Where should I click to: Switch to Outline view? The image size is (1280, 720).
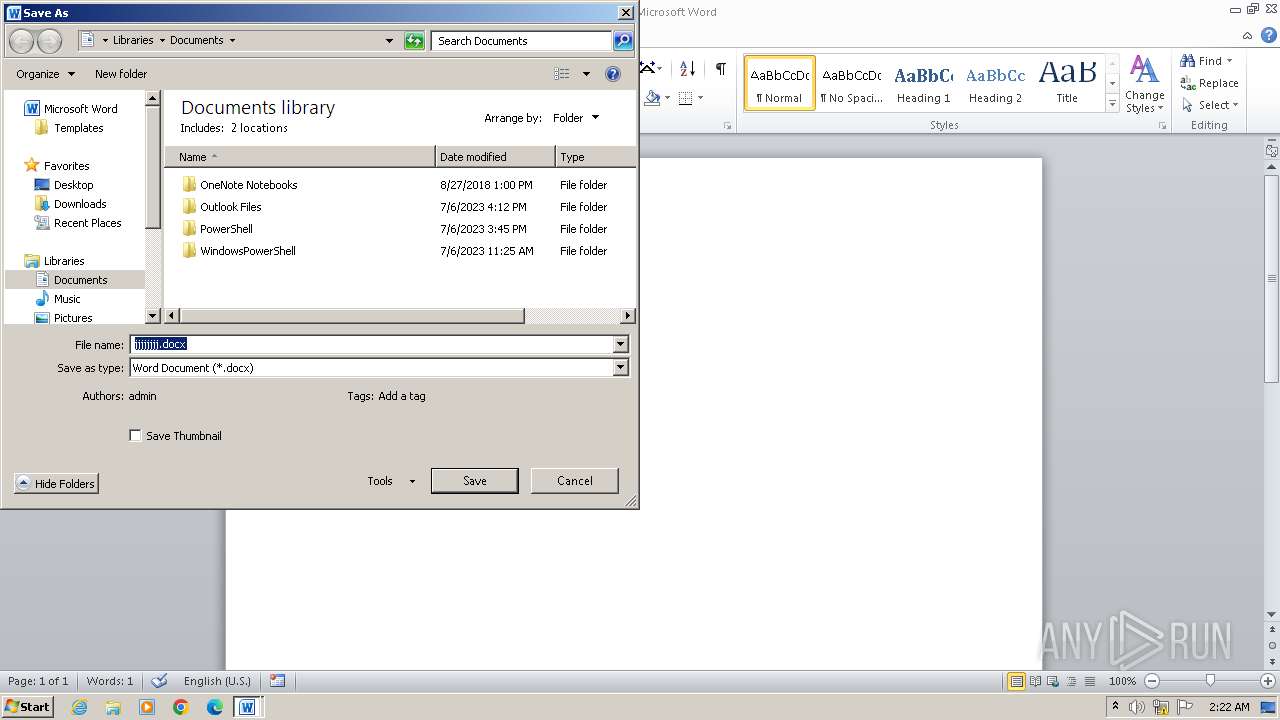[x=1070, y=681]
